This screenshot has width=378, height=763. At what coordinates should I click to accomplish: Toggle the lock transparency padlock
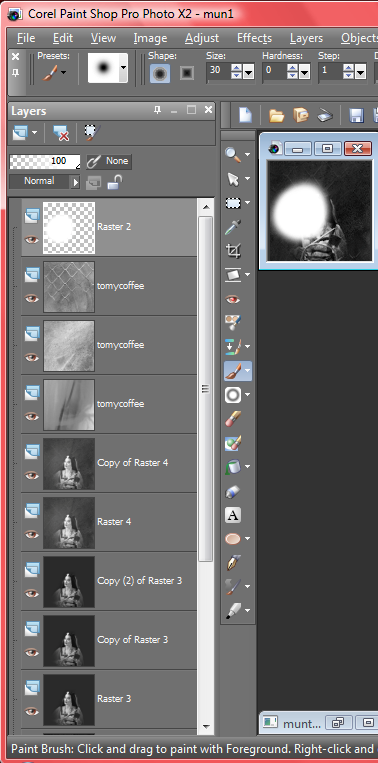[x=114, y=182]
